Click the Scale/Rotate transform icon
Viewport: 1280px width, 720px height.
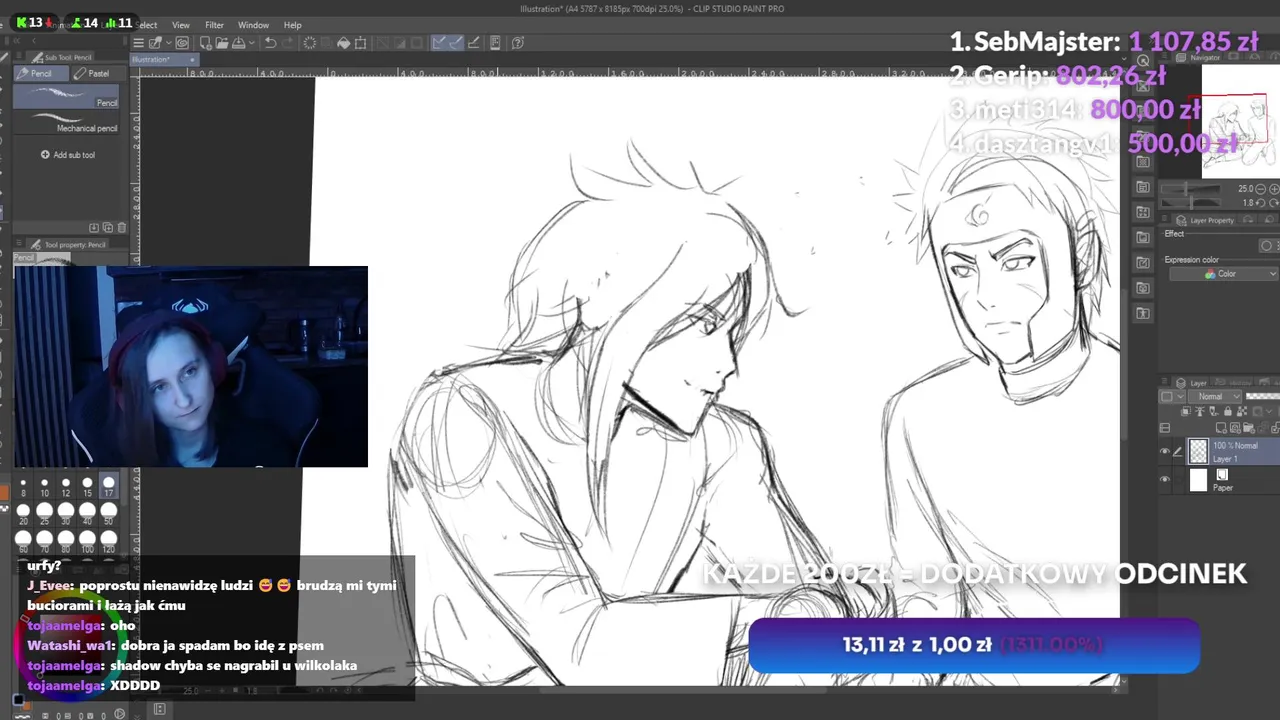(x=360, y=43)
